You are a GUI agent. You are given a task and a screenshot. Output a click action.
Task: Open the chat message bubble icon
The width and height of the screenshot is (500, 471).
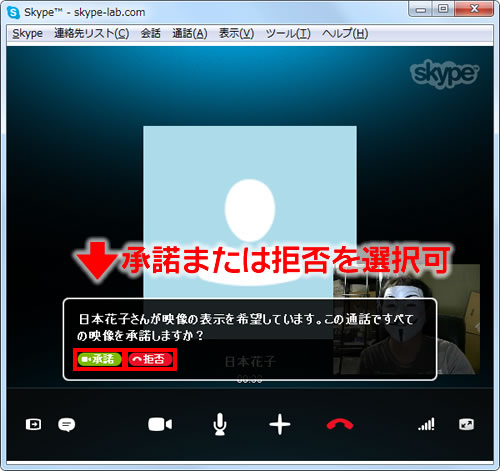pyautogui.click(x=67, y=425)
